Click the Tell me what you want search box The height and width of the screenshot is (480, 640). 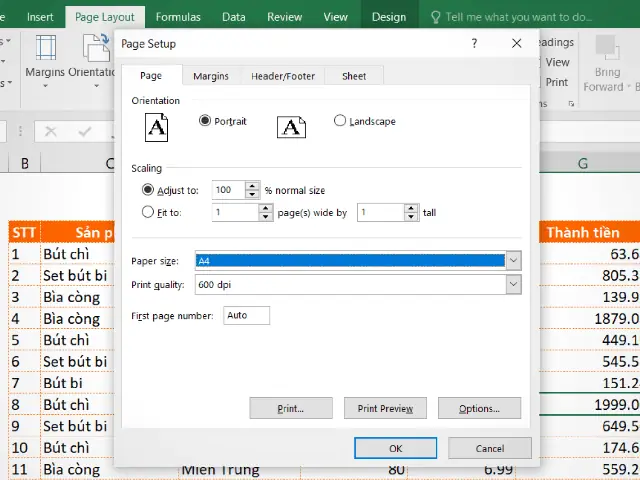point(518,17)
